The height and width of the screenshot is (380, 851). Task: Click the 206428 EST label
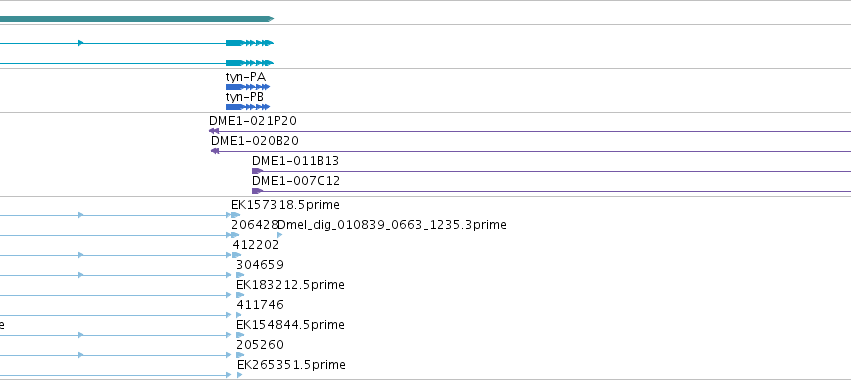coord(255,225)
